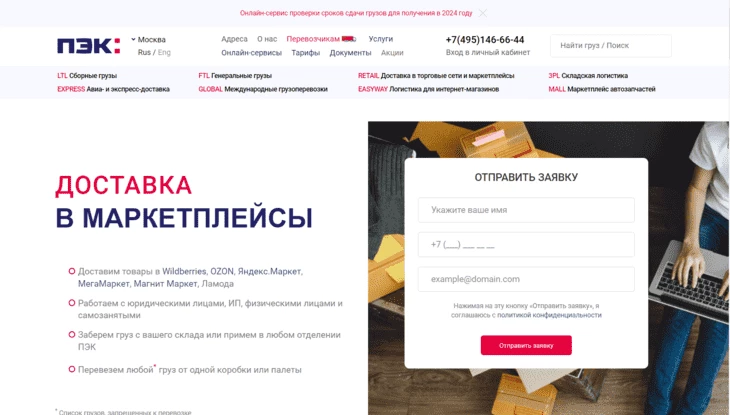Open Онлайн-сервисы menu
This screenshot has width=730, height=415.
[251, 53]
